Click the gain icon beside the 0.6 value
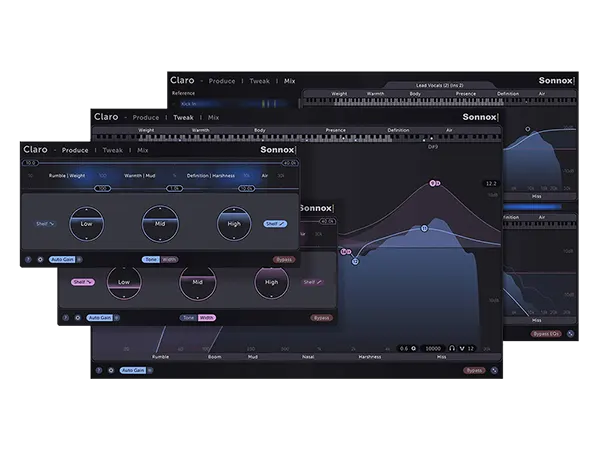Screen dimensions: 600x450 click(414, 348)
